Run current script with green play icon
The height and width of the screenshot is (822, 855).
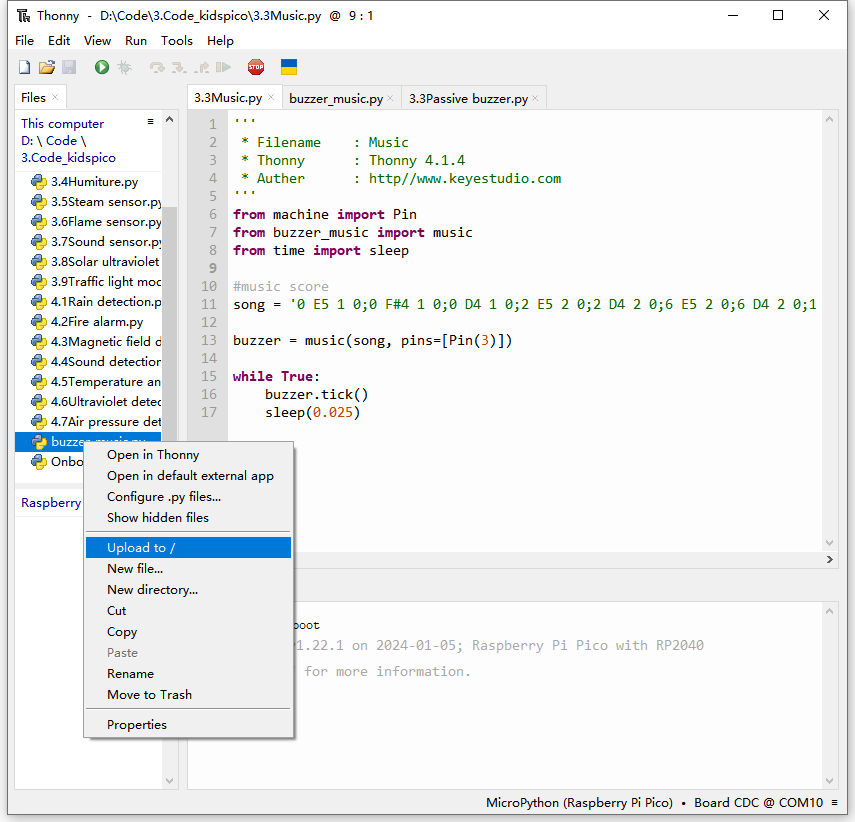(101, 67)
